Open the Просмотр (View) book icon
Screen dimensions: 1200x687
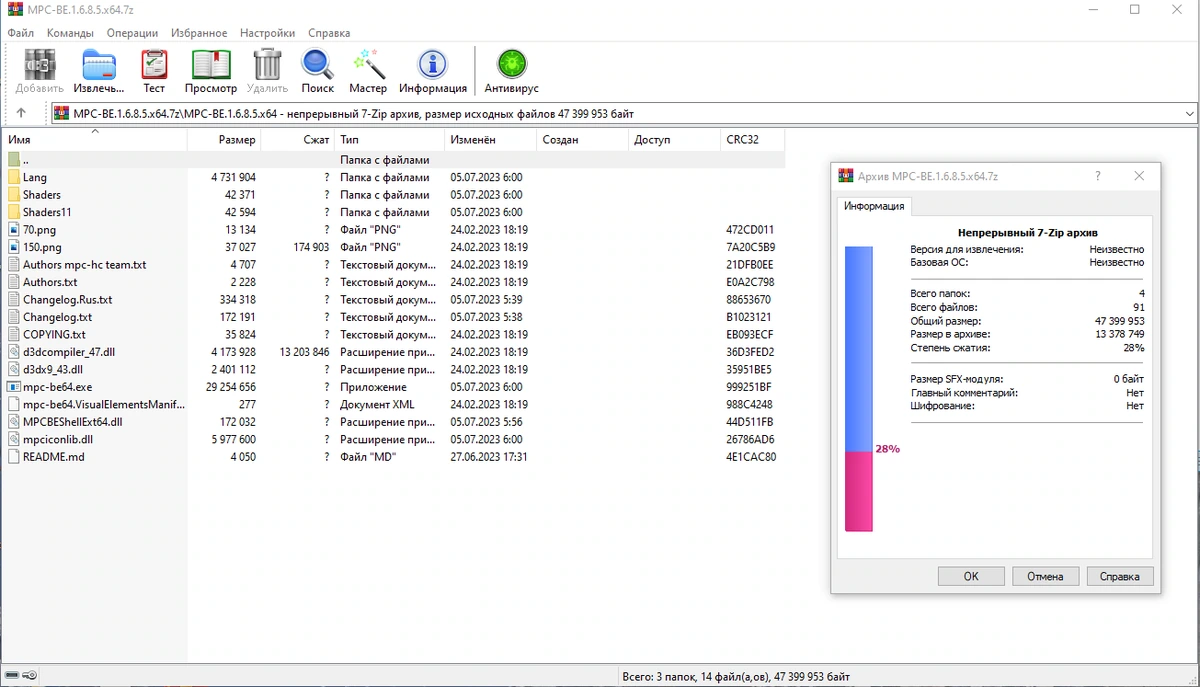(211, 65)
